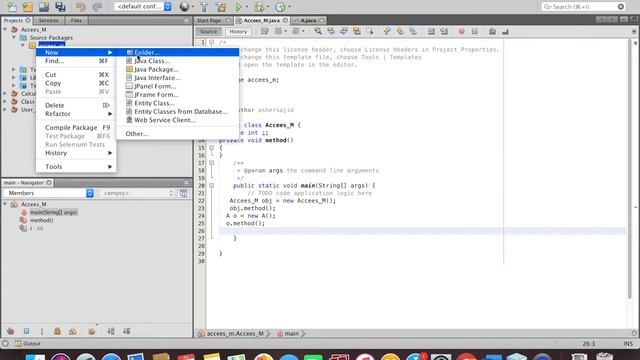This screenshot has height=360, width=640.
Task: Click the Clean and Build Project icon
Action: [221, 7]
